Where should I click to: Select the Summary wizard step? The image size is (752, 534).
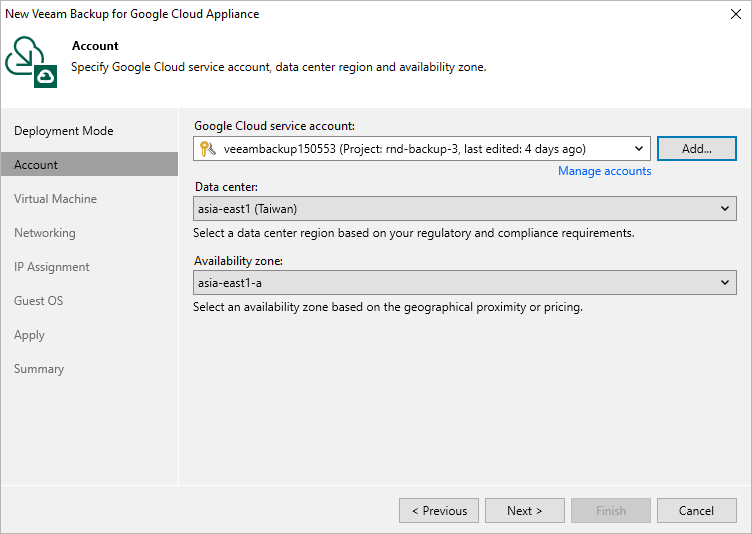click(39, 369)
